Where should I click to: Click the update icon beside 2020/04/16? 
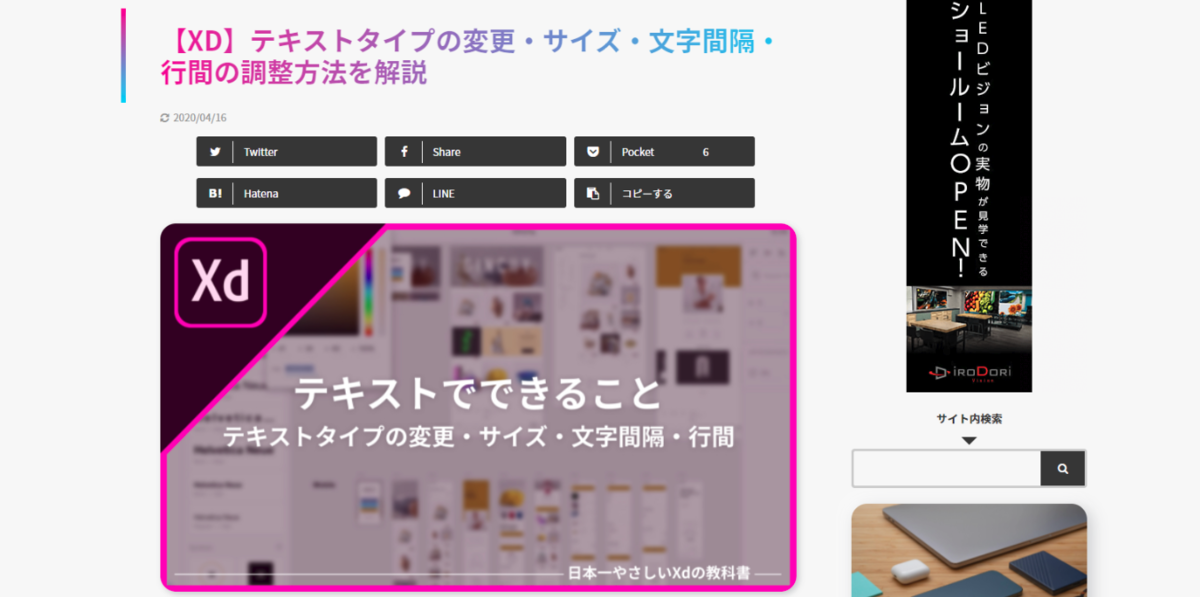165,118
